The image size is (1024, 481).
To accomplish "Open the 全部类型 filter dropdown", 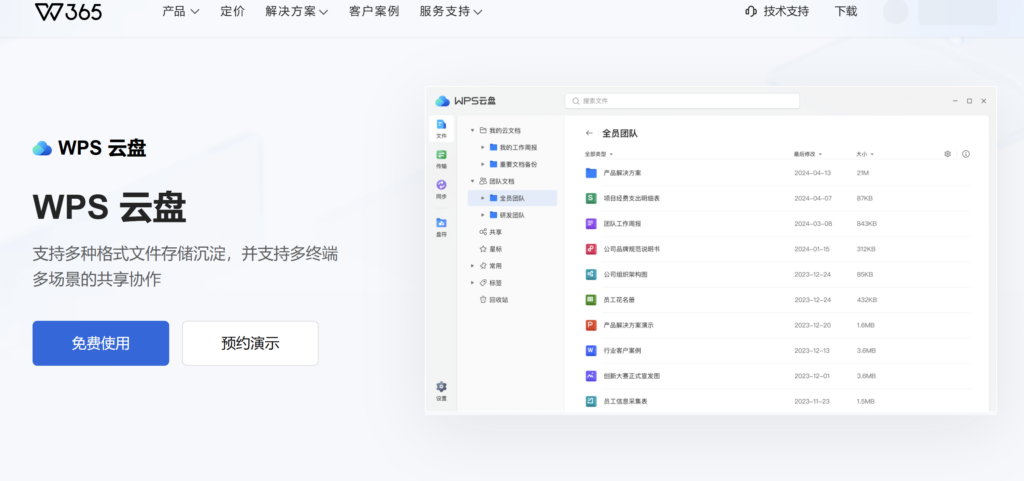I will click(x=599, y=154).
